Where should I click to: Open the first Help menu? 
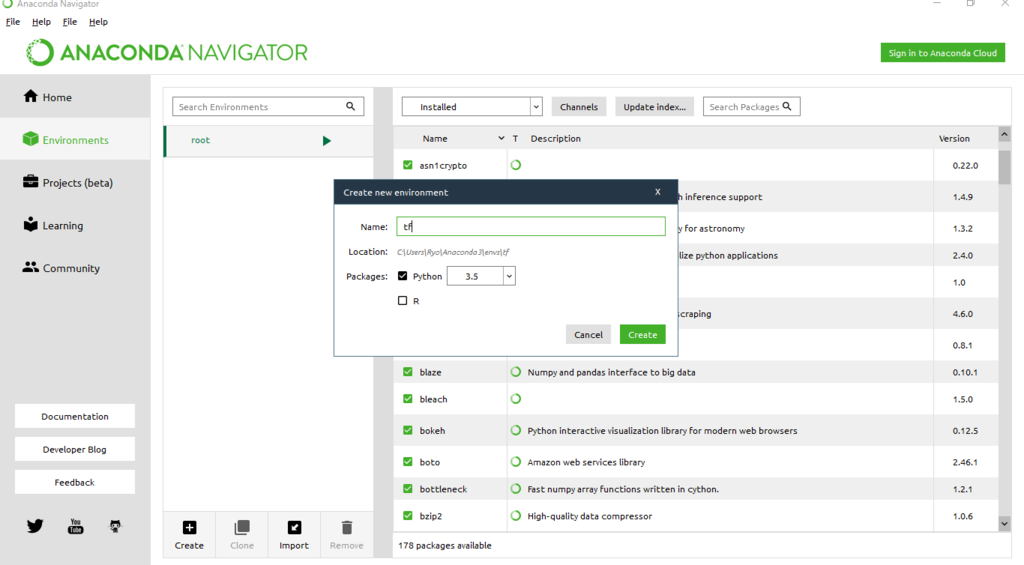pos(41,22)
